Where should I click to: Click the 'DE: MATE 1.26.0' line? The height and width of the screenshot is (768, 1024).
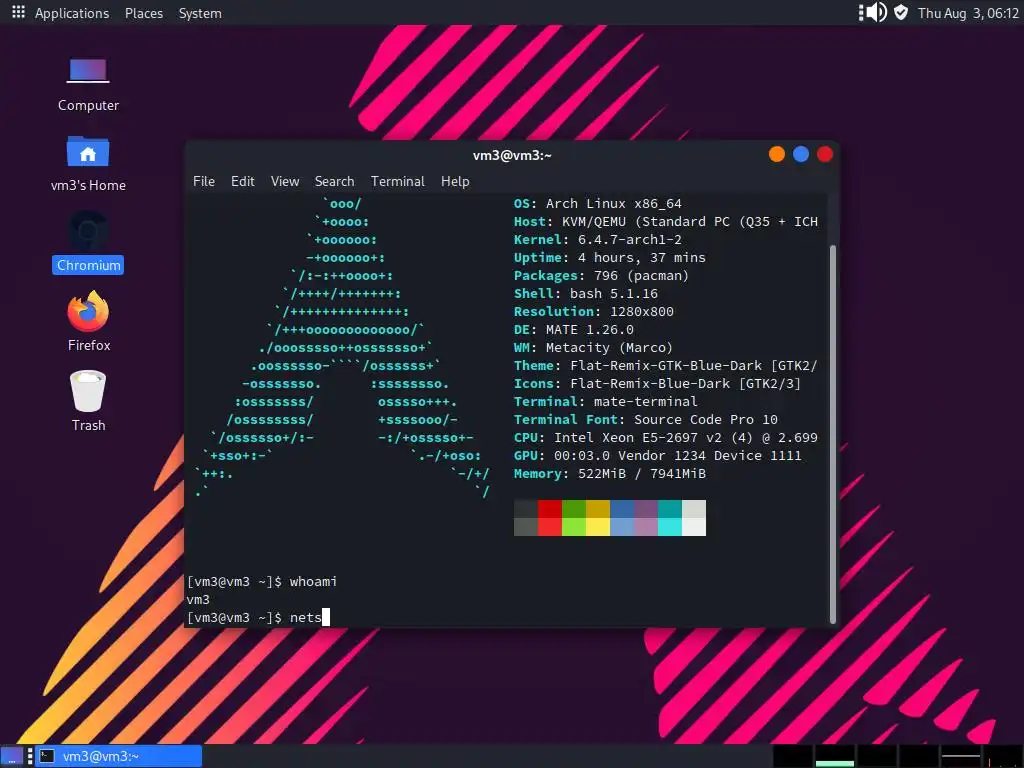coord(573,329)
